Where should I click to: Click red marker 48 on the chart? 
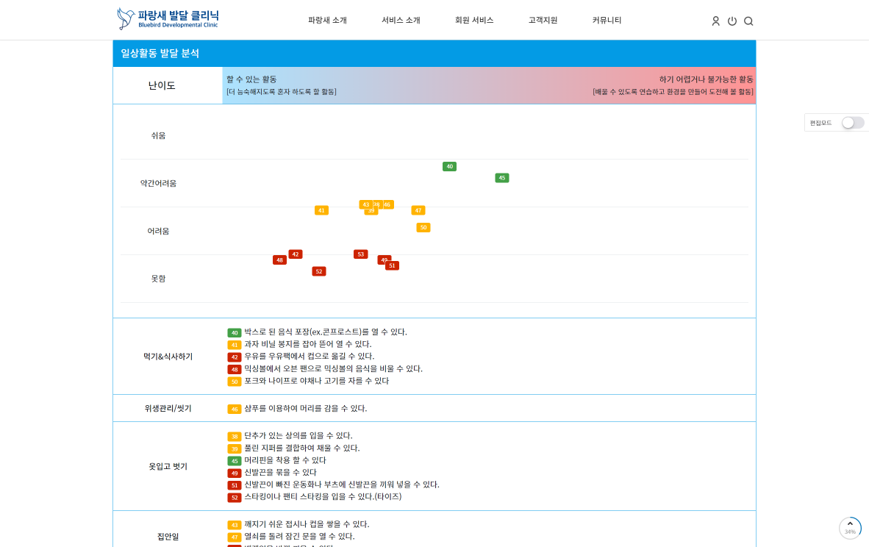point(280,260)
